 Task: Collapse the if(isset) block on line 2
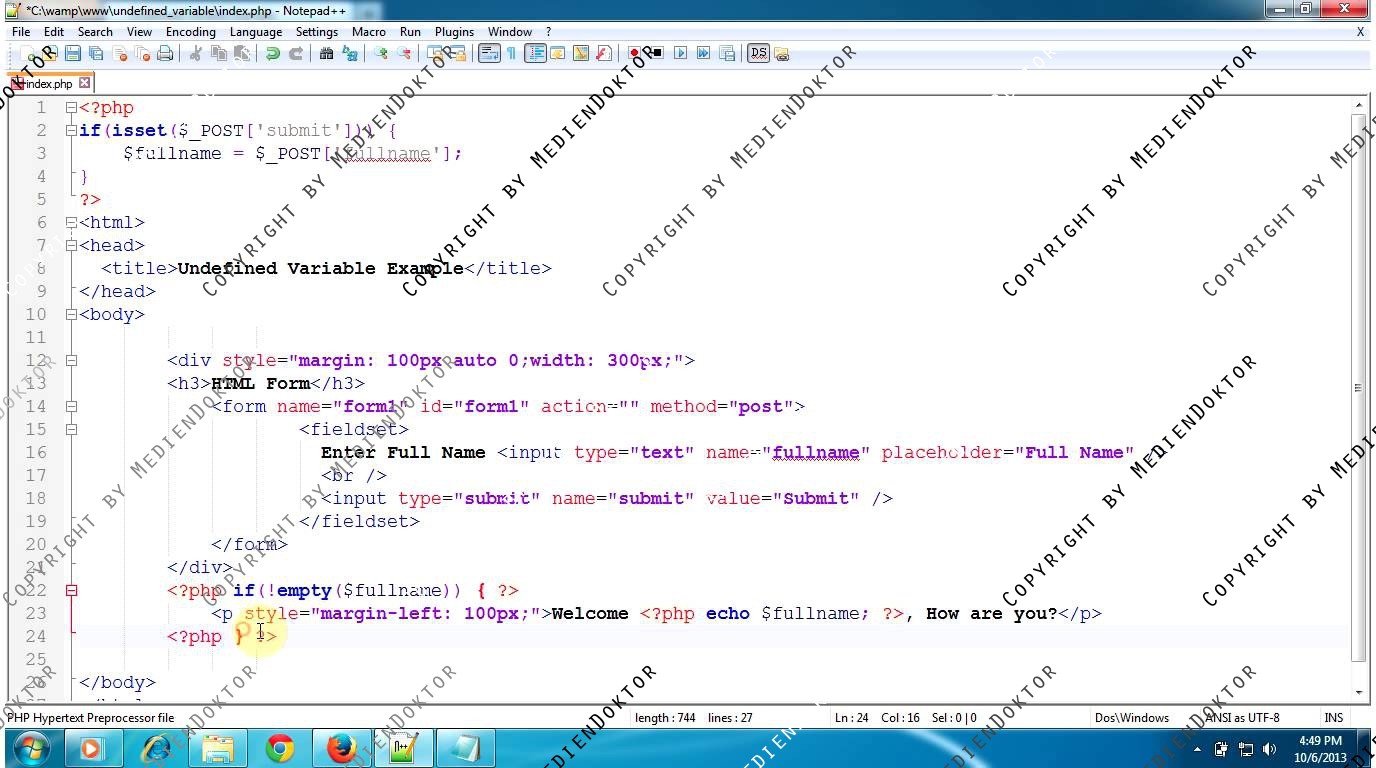point(71,130)
